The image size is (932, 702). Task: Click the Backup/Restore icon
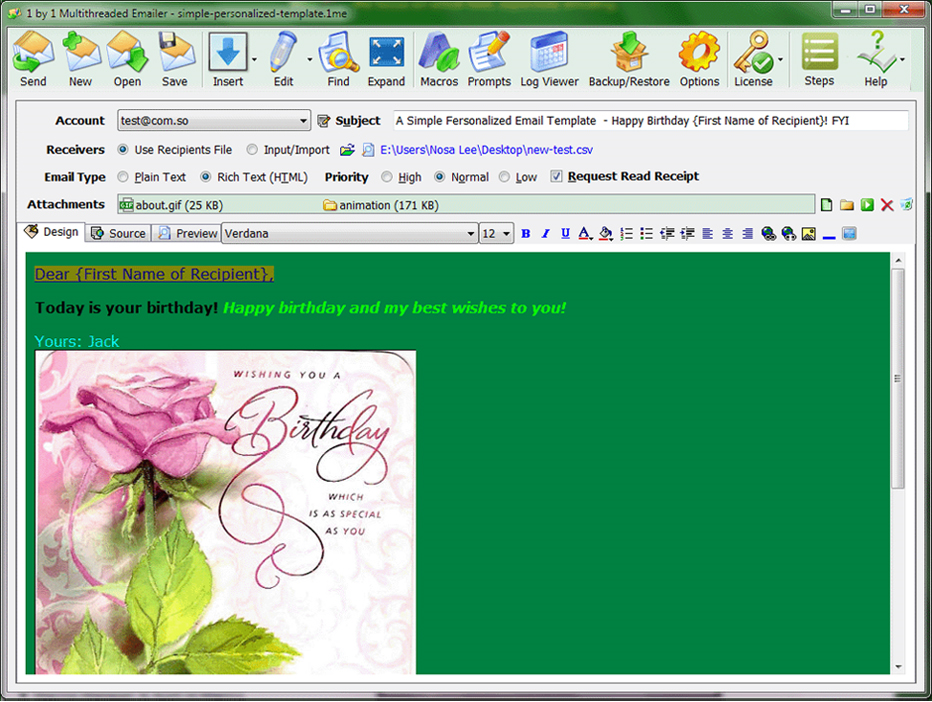[629, 59]
